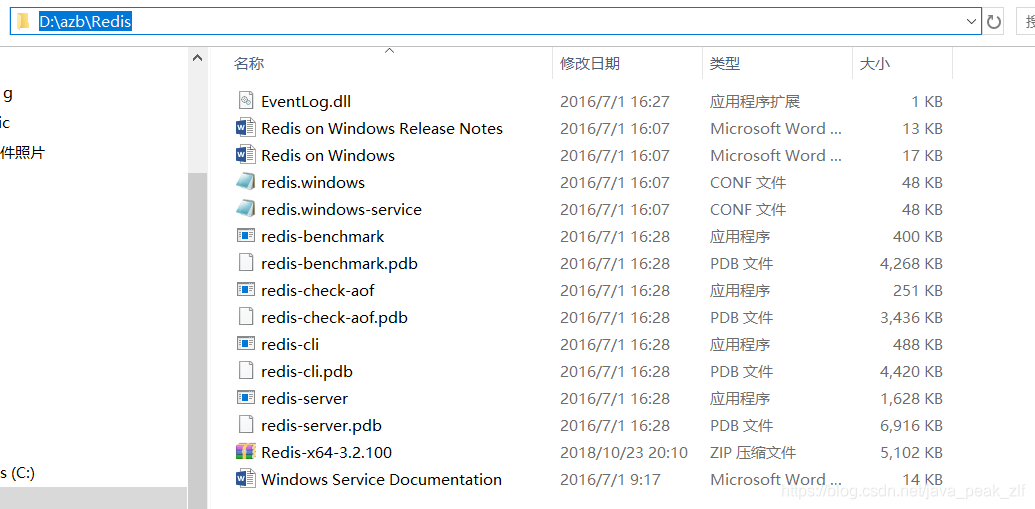
Task: Click the 400 KB size value
Action: click(918, 236)
